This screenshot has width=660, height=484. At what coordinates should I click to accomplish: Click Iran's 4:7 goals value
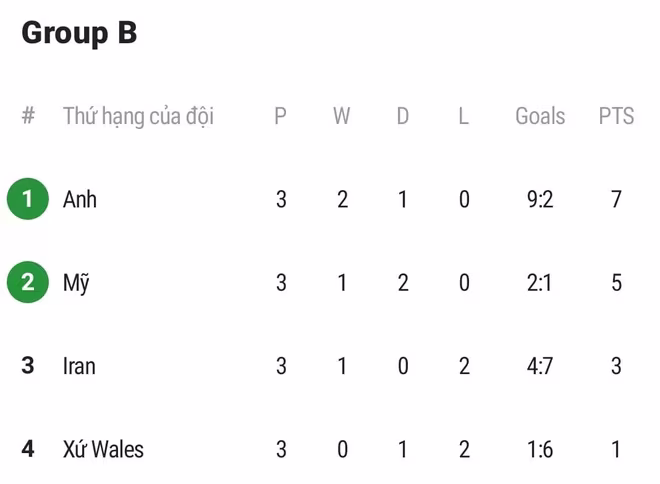pyautogui.click(x=540, y=366)
